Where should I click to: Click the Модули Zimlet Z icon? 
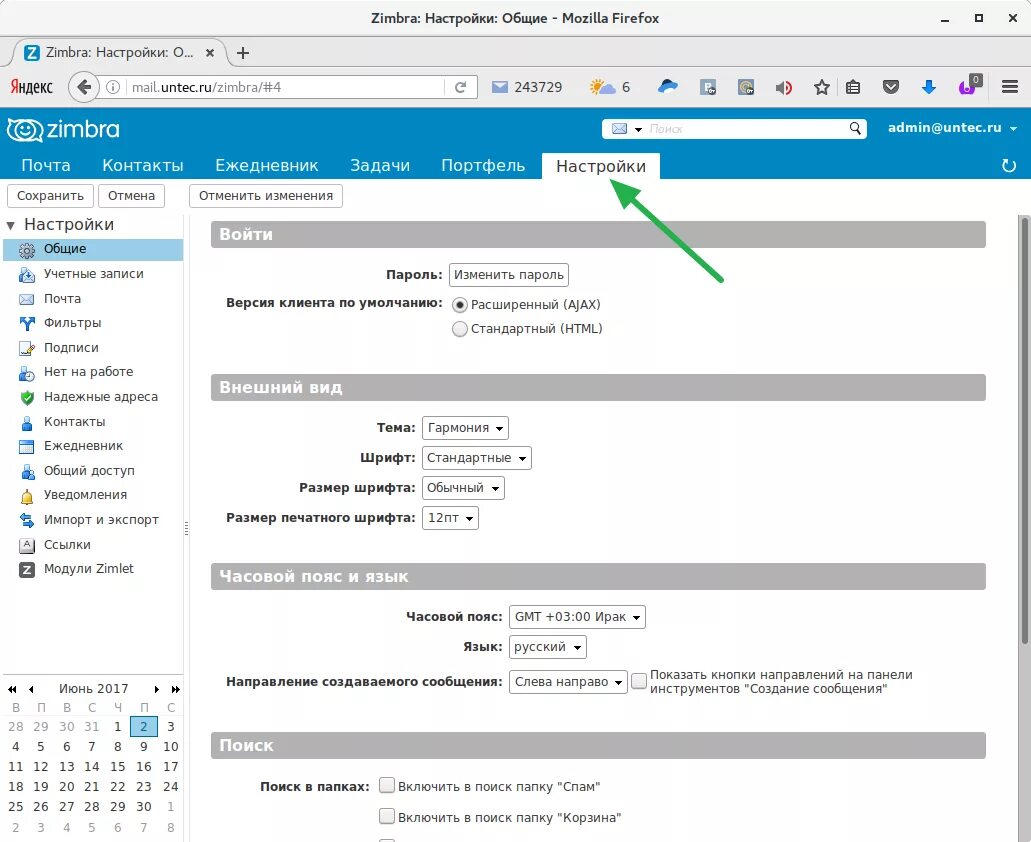coord(26,570)
